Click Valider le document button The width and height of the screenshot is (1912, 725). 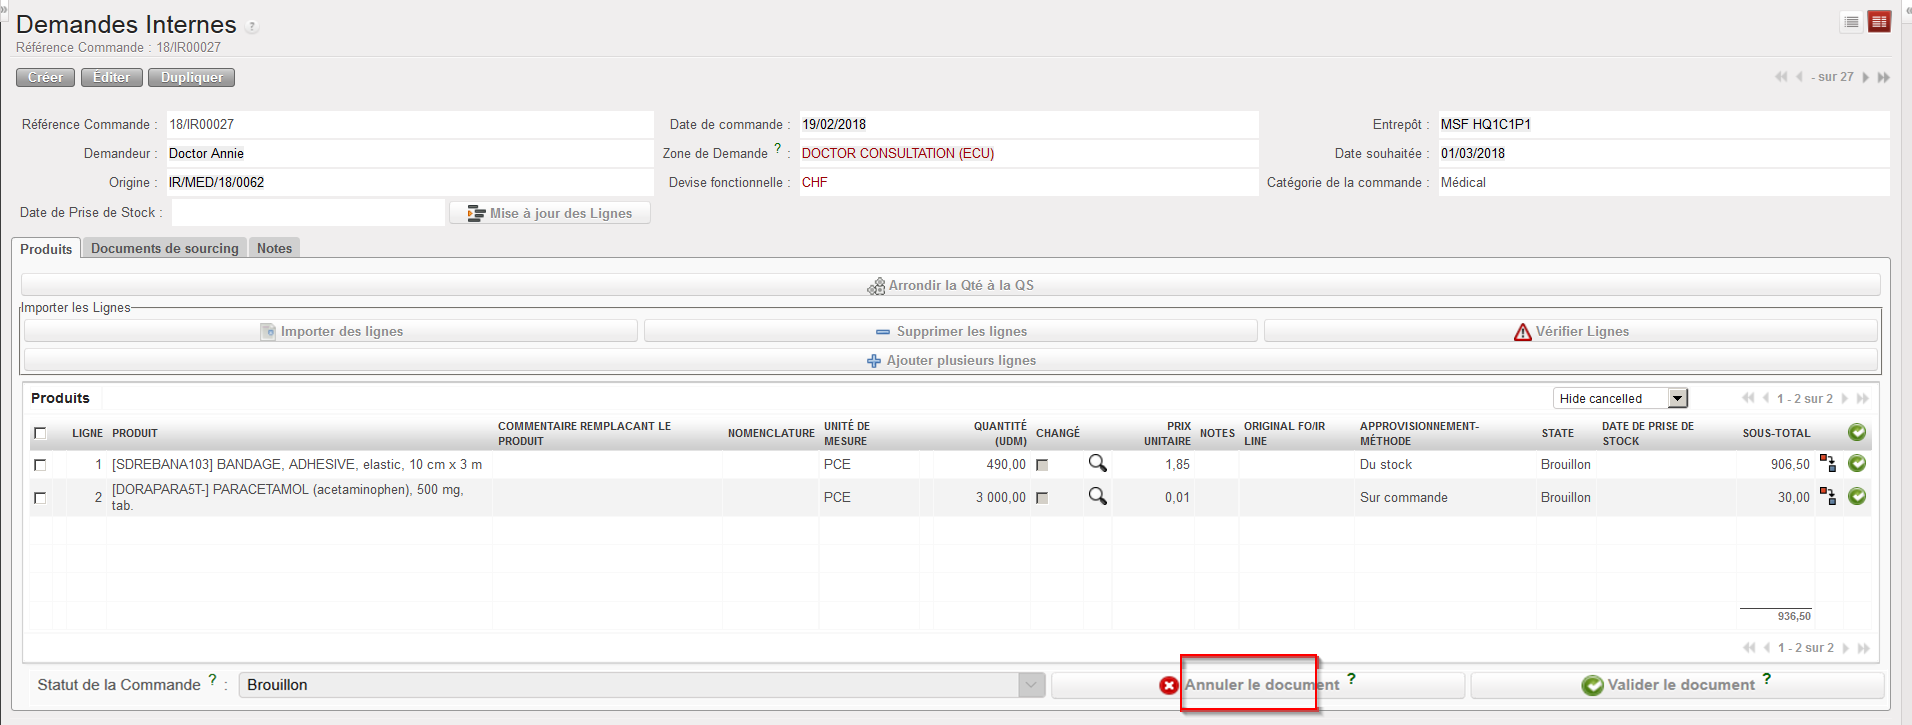coord(1677,685)
